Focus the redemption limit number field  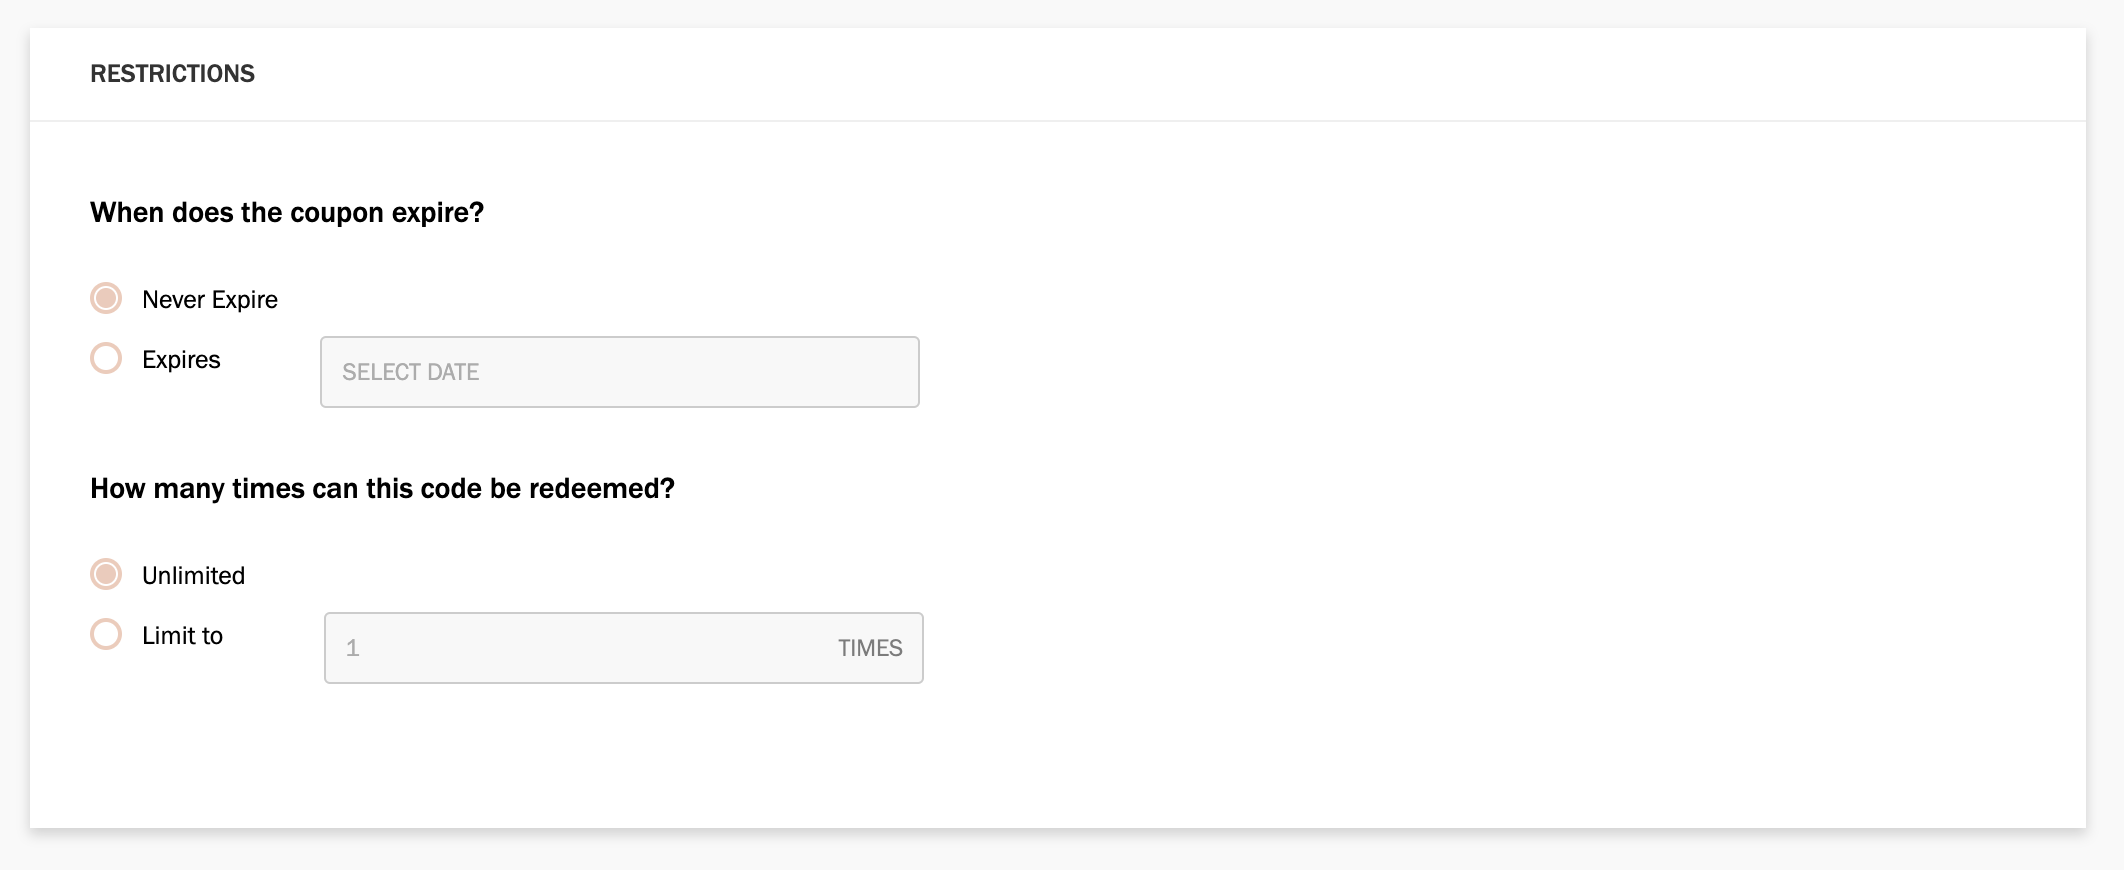(x=624, y=648)
